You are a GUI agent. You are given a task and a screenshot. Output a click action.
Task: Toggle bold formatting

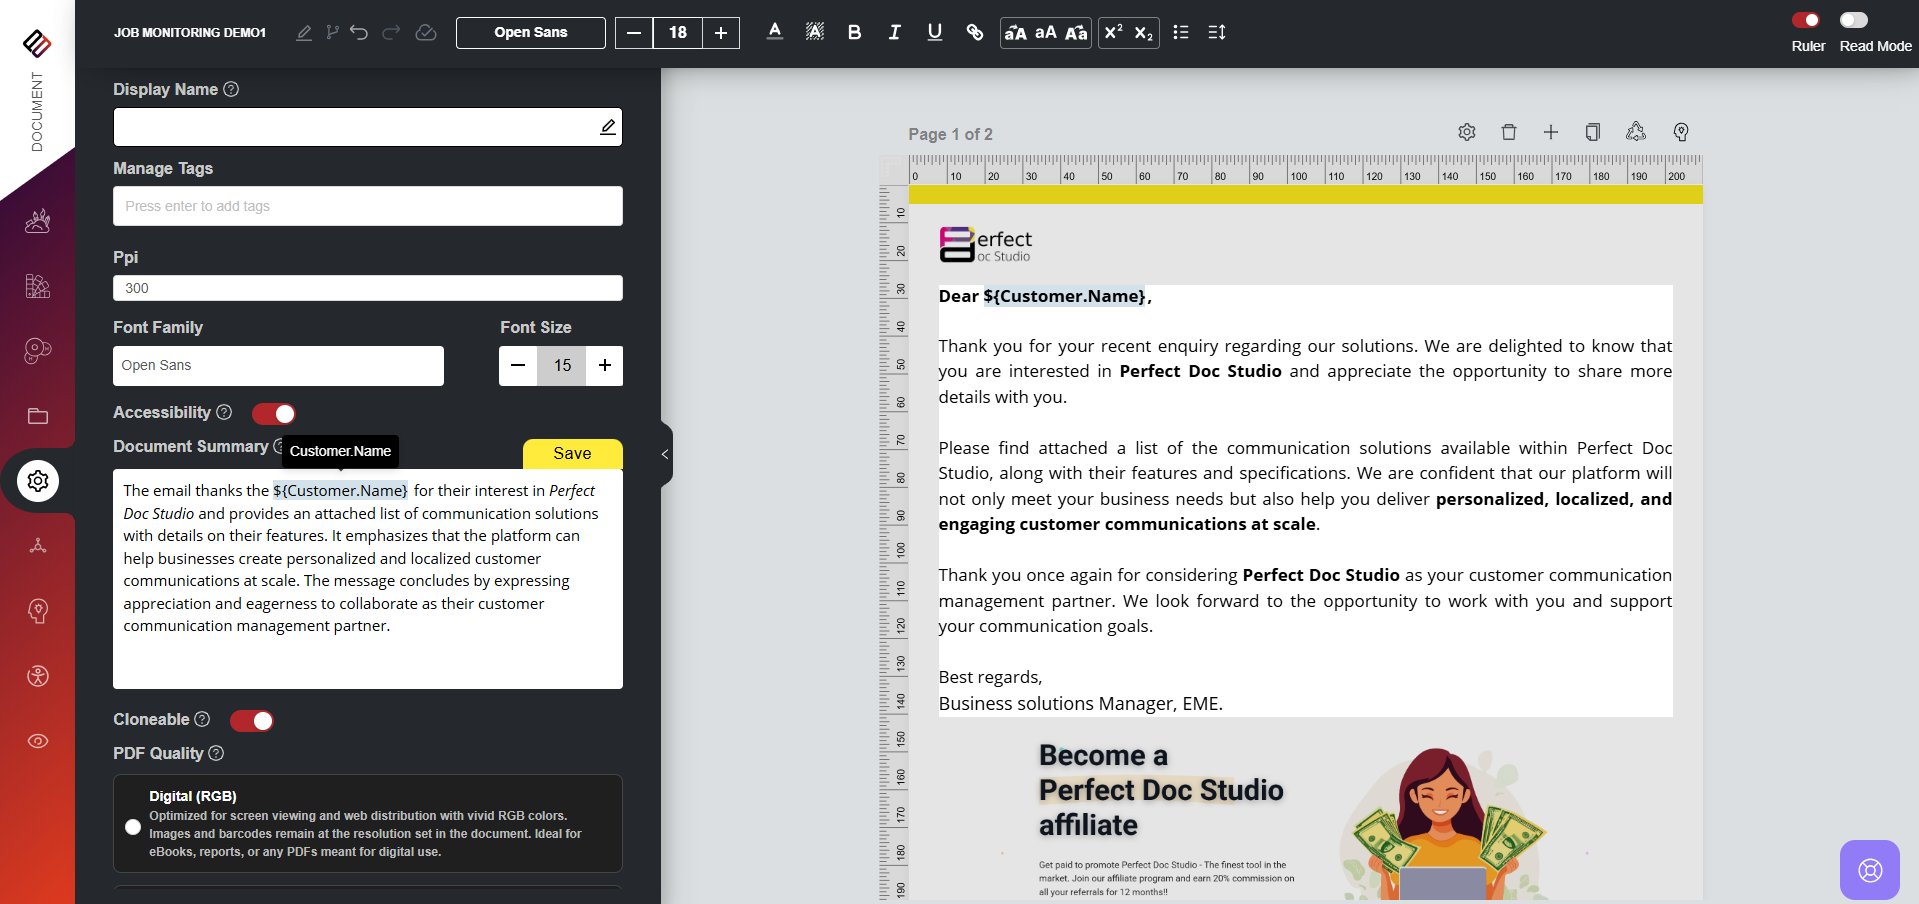854,33
